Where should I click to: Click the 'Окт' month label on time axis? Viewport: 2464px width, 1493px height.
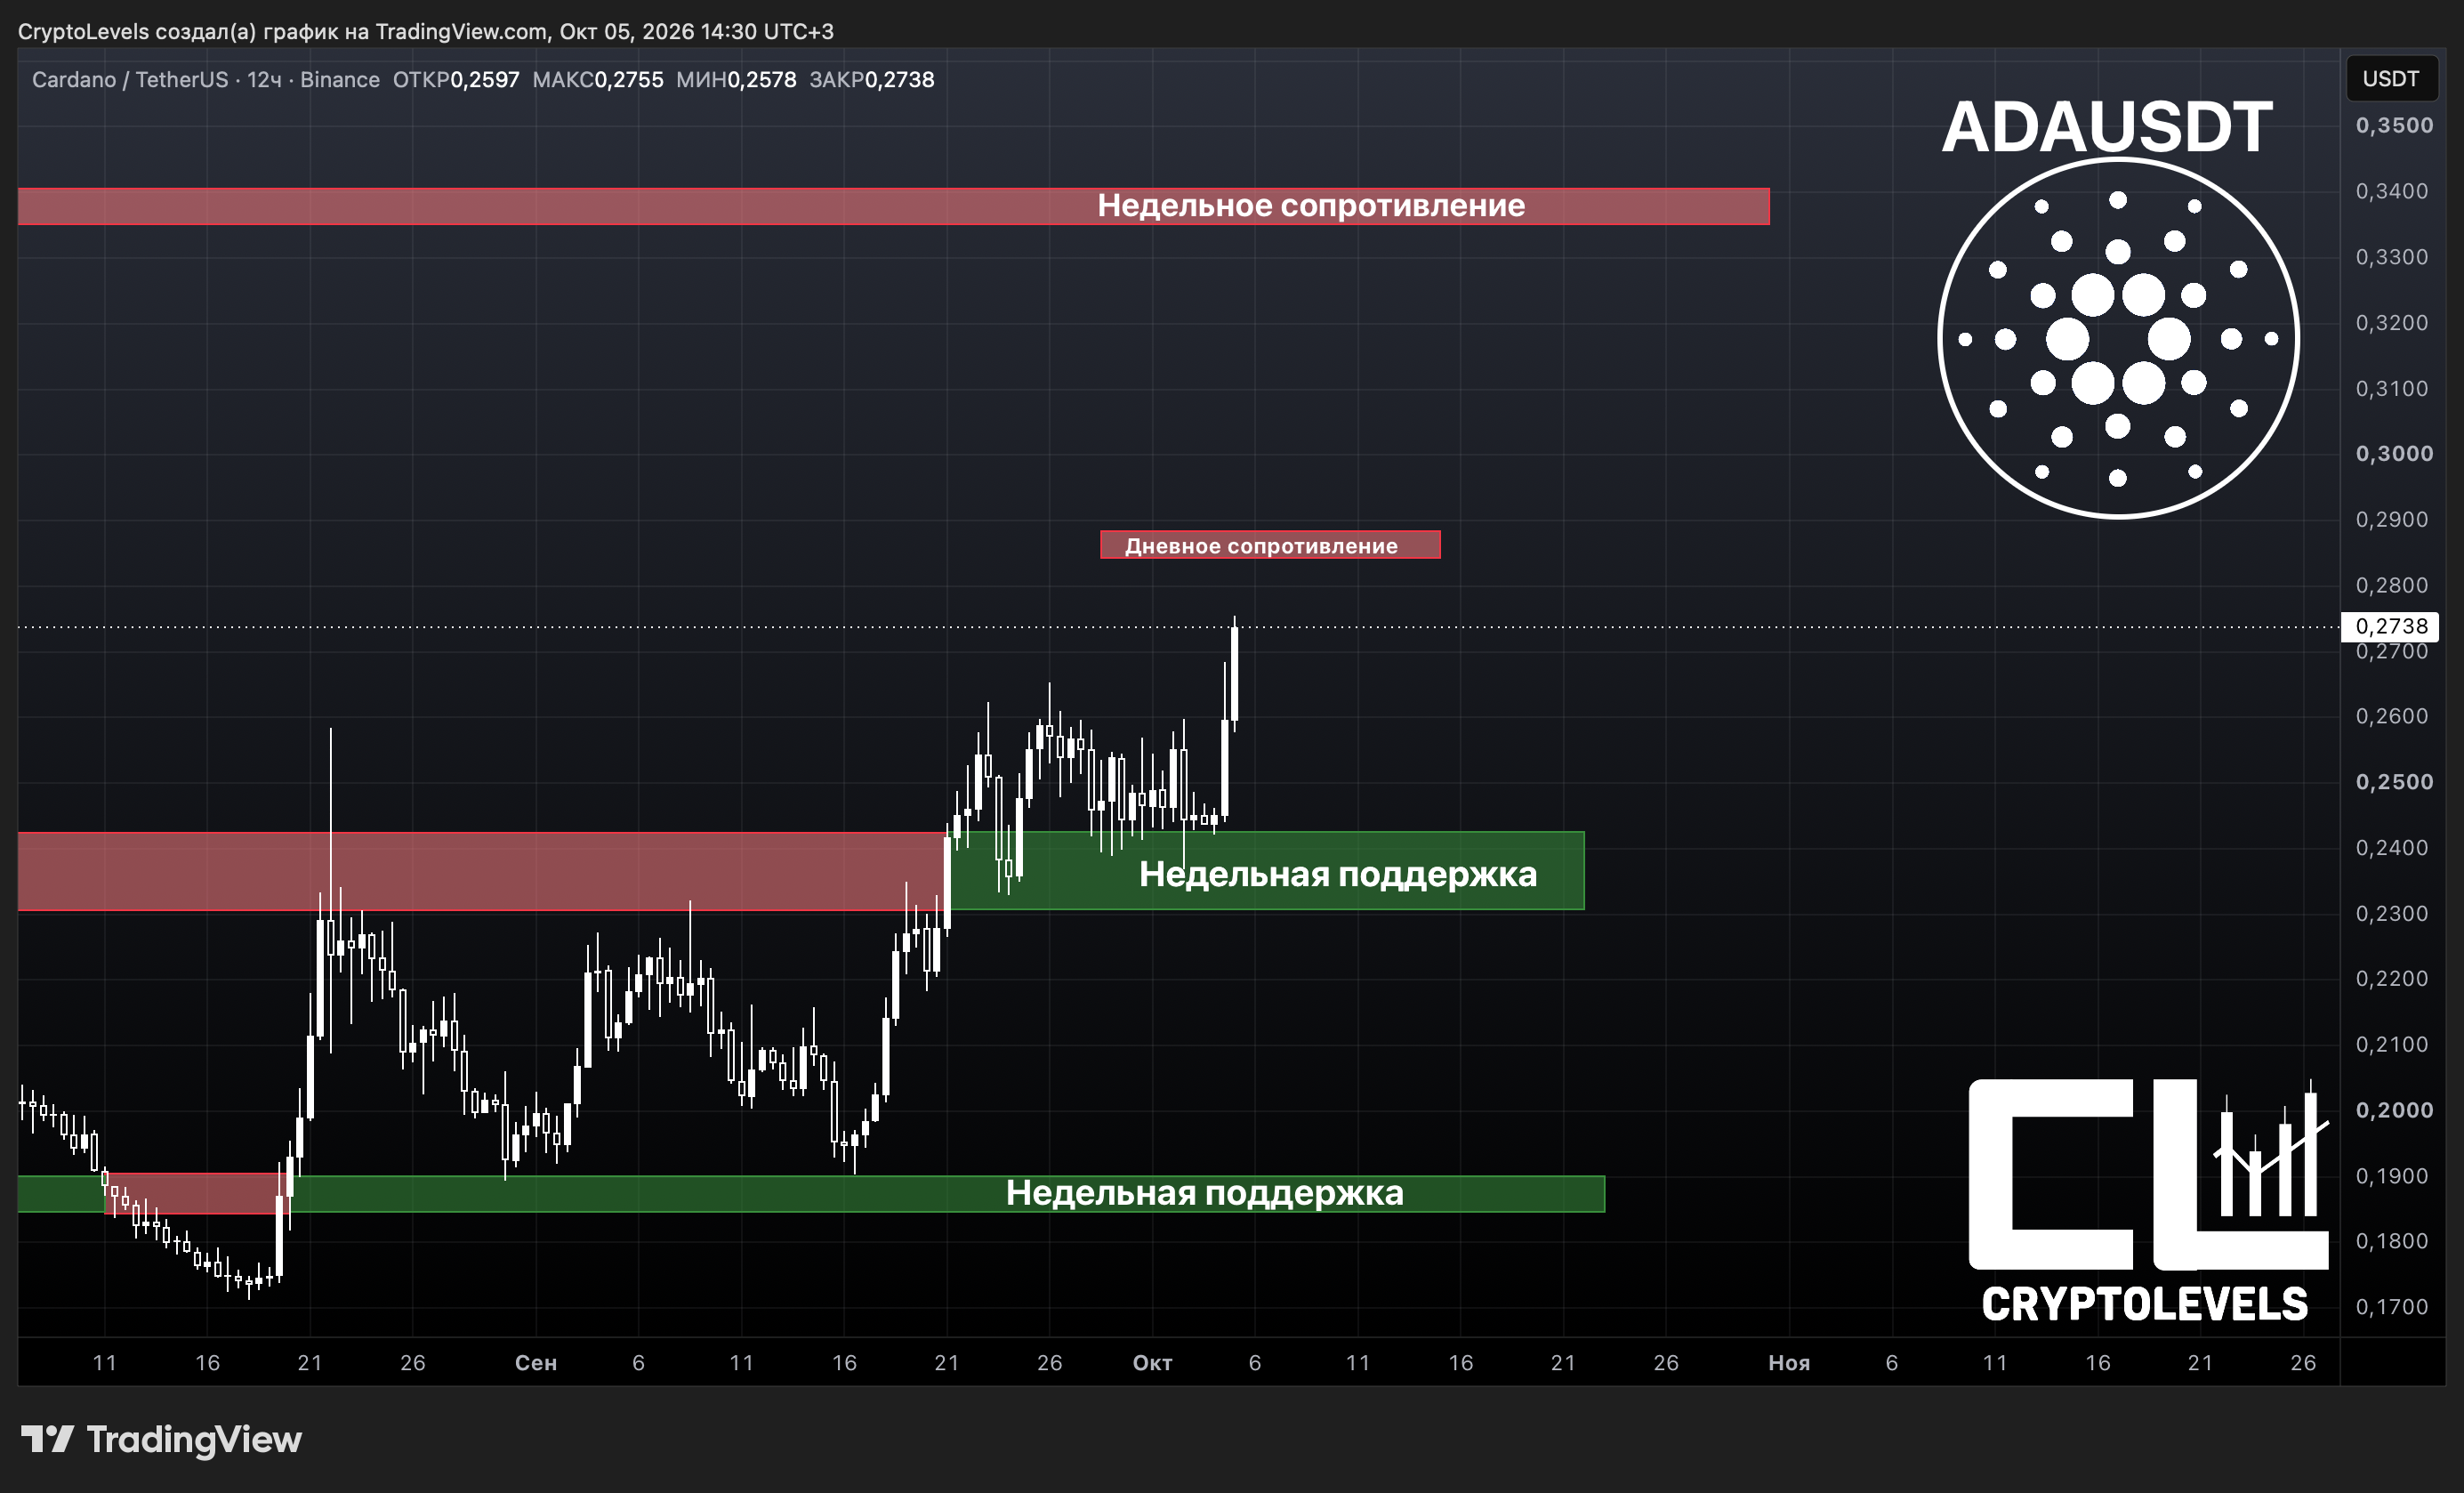point(1152,1362)
